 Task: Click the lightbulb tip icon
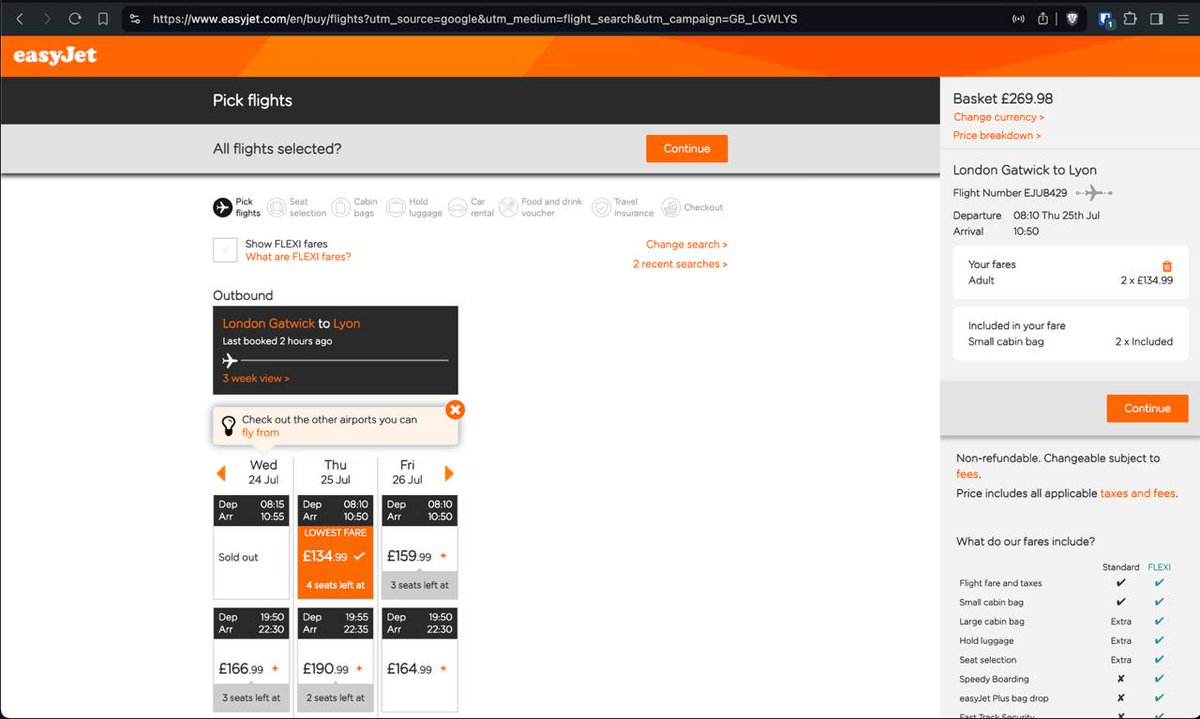(x=229, y=426)
